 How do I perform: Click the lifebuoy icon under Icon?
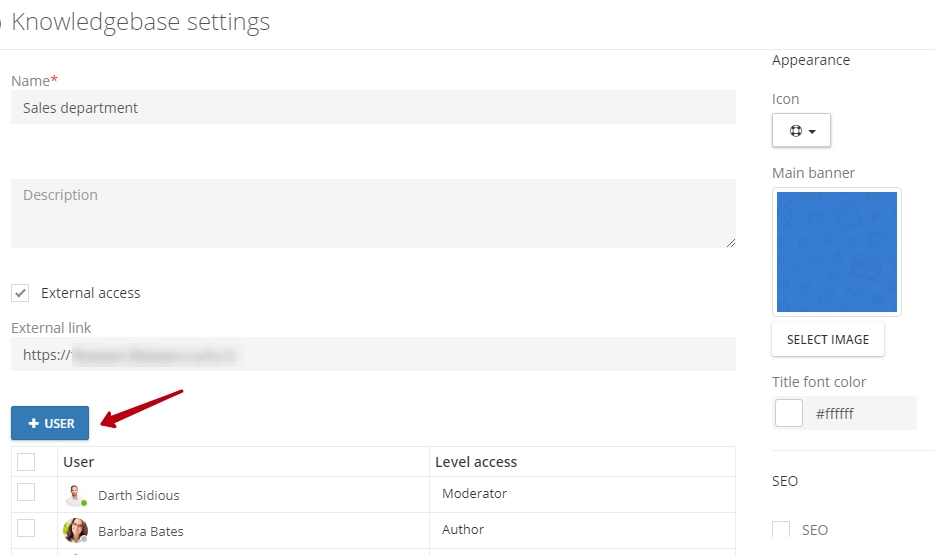[x=795, y=131]
